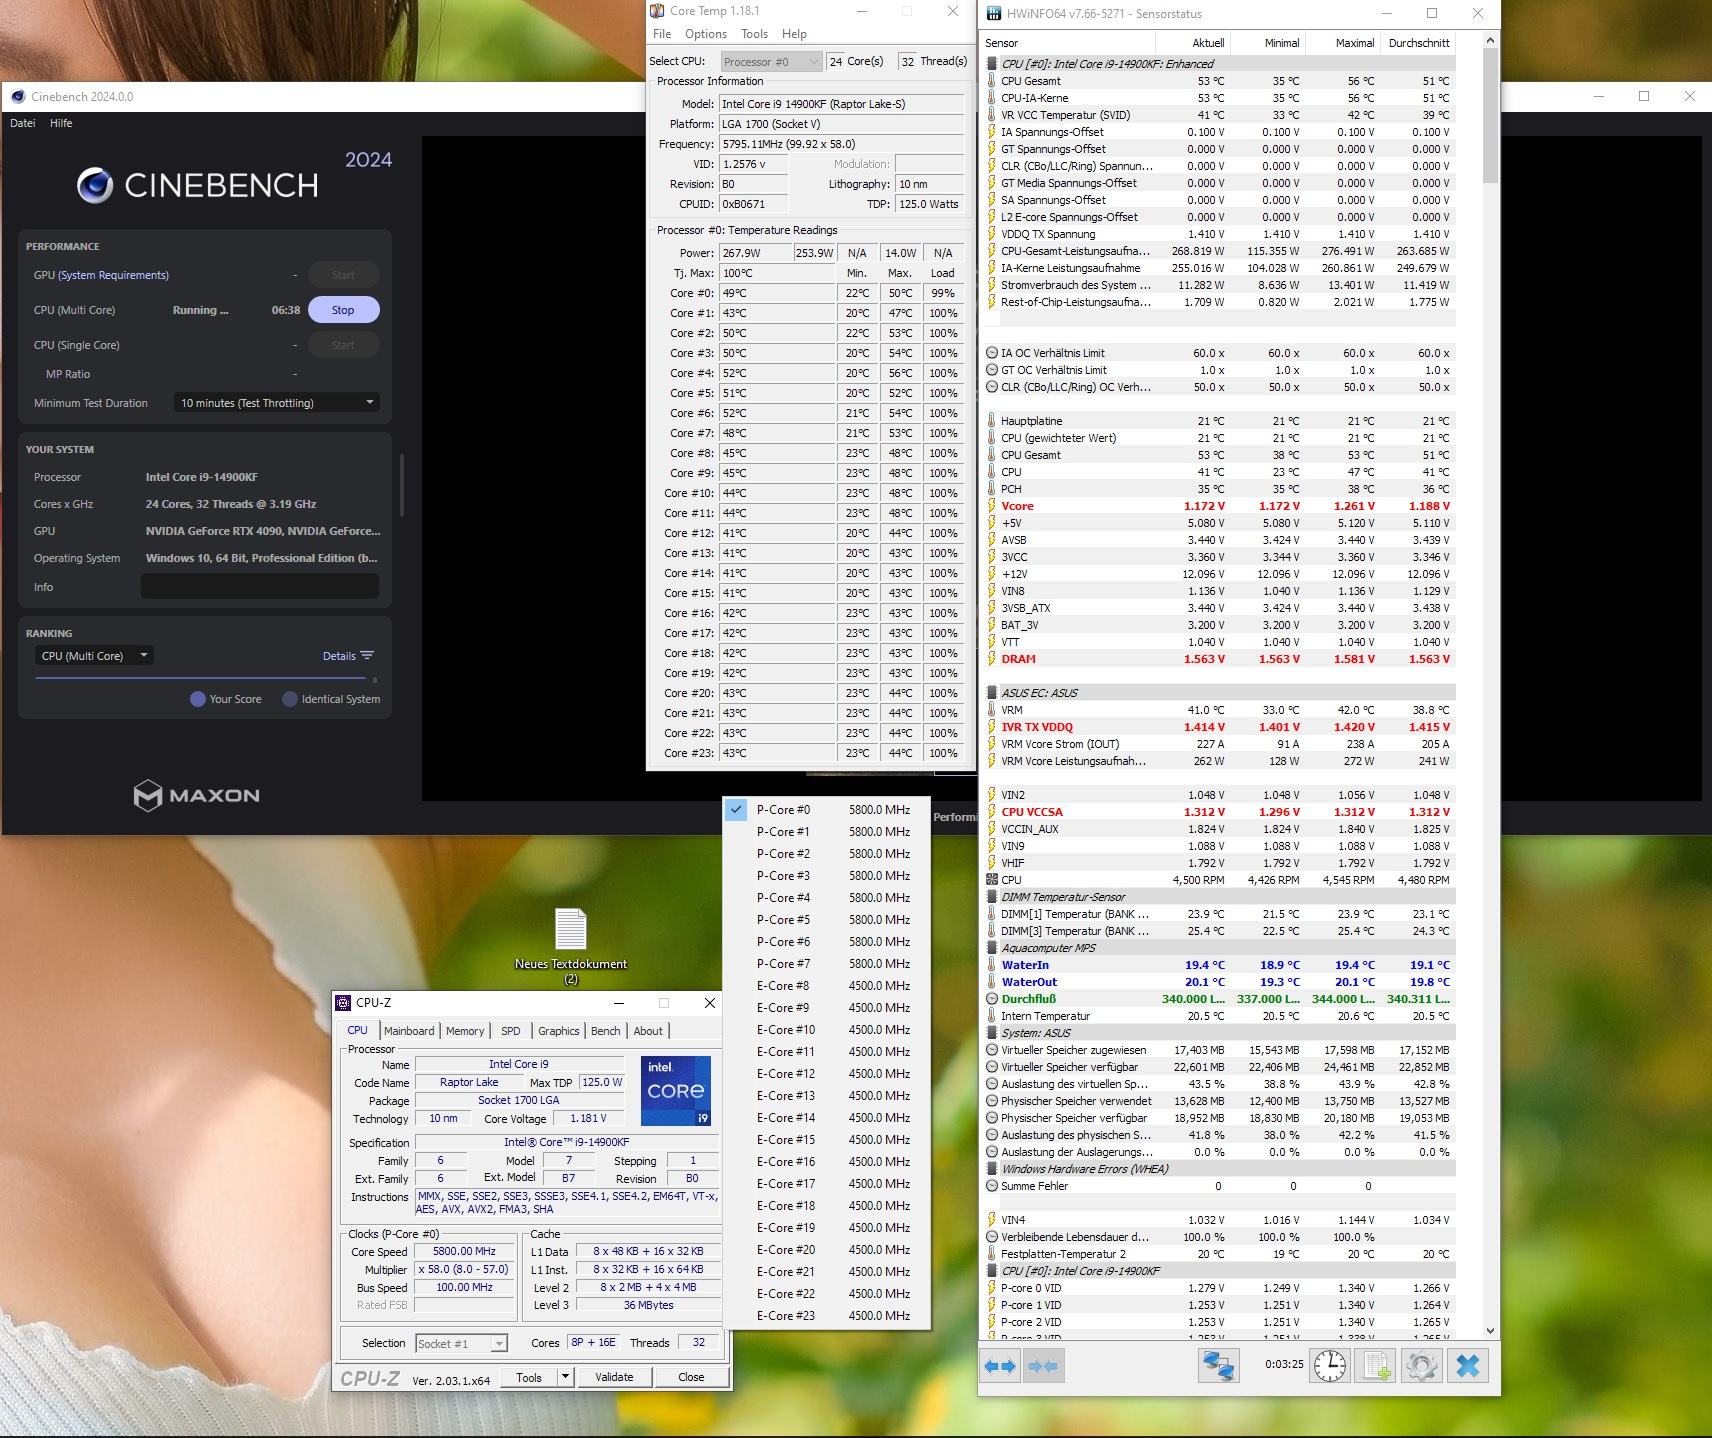Click the Summe Fehler WHEA sensor icon
The width and height of the screenshot is (1712, 1438).
coord(992,1186)
